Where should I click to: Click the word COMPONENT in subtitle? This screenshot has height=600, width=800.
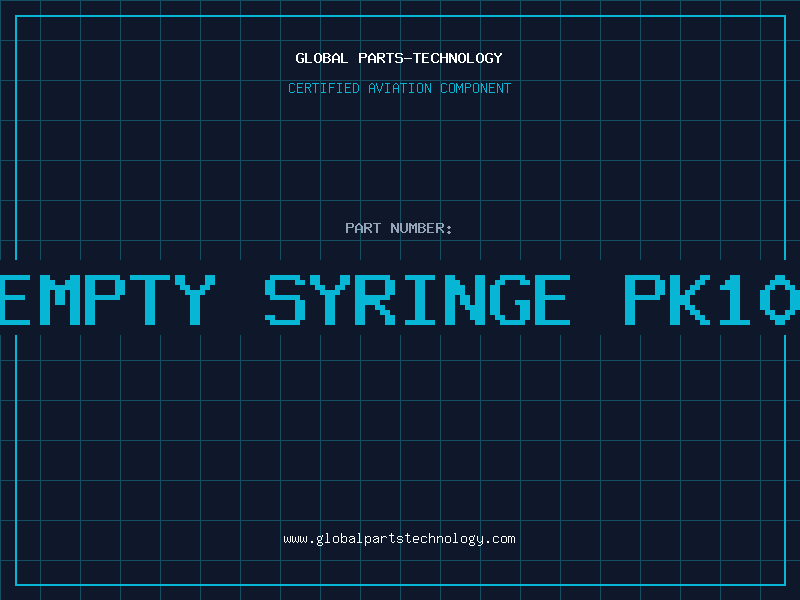click(x=476, y=88)
